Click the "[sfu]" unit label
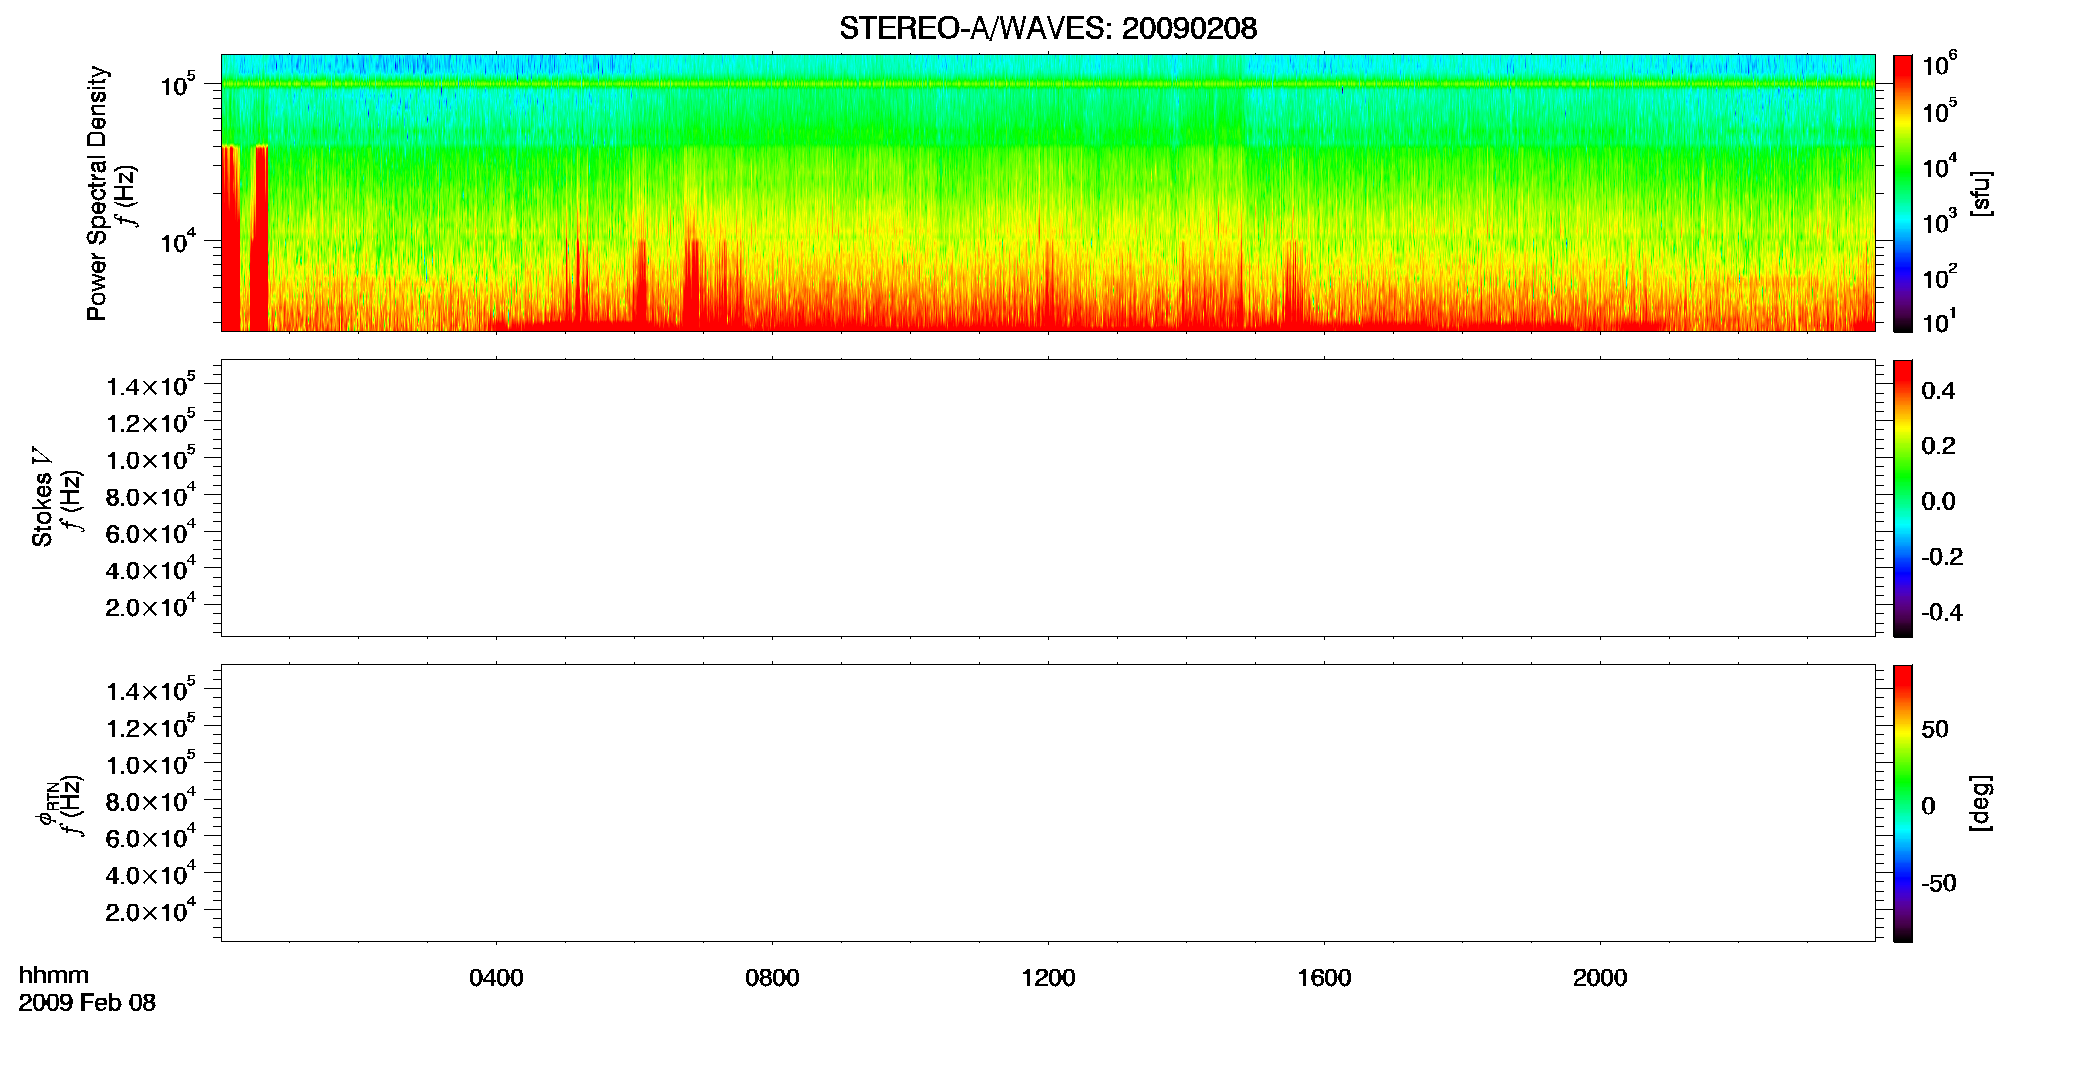Image resolution: width=2096 pixels, height=1080 pixels. 1981,193
